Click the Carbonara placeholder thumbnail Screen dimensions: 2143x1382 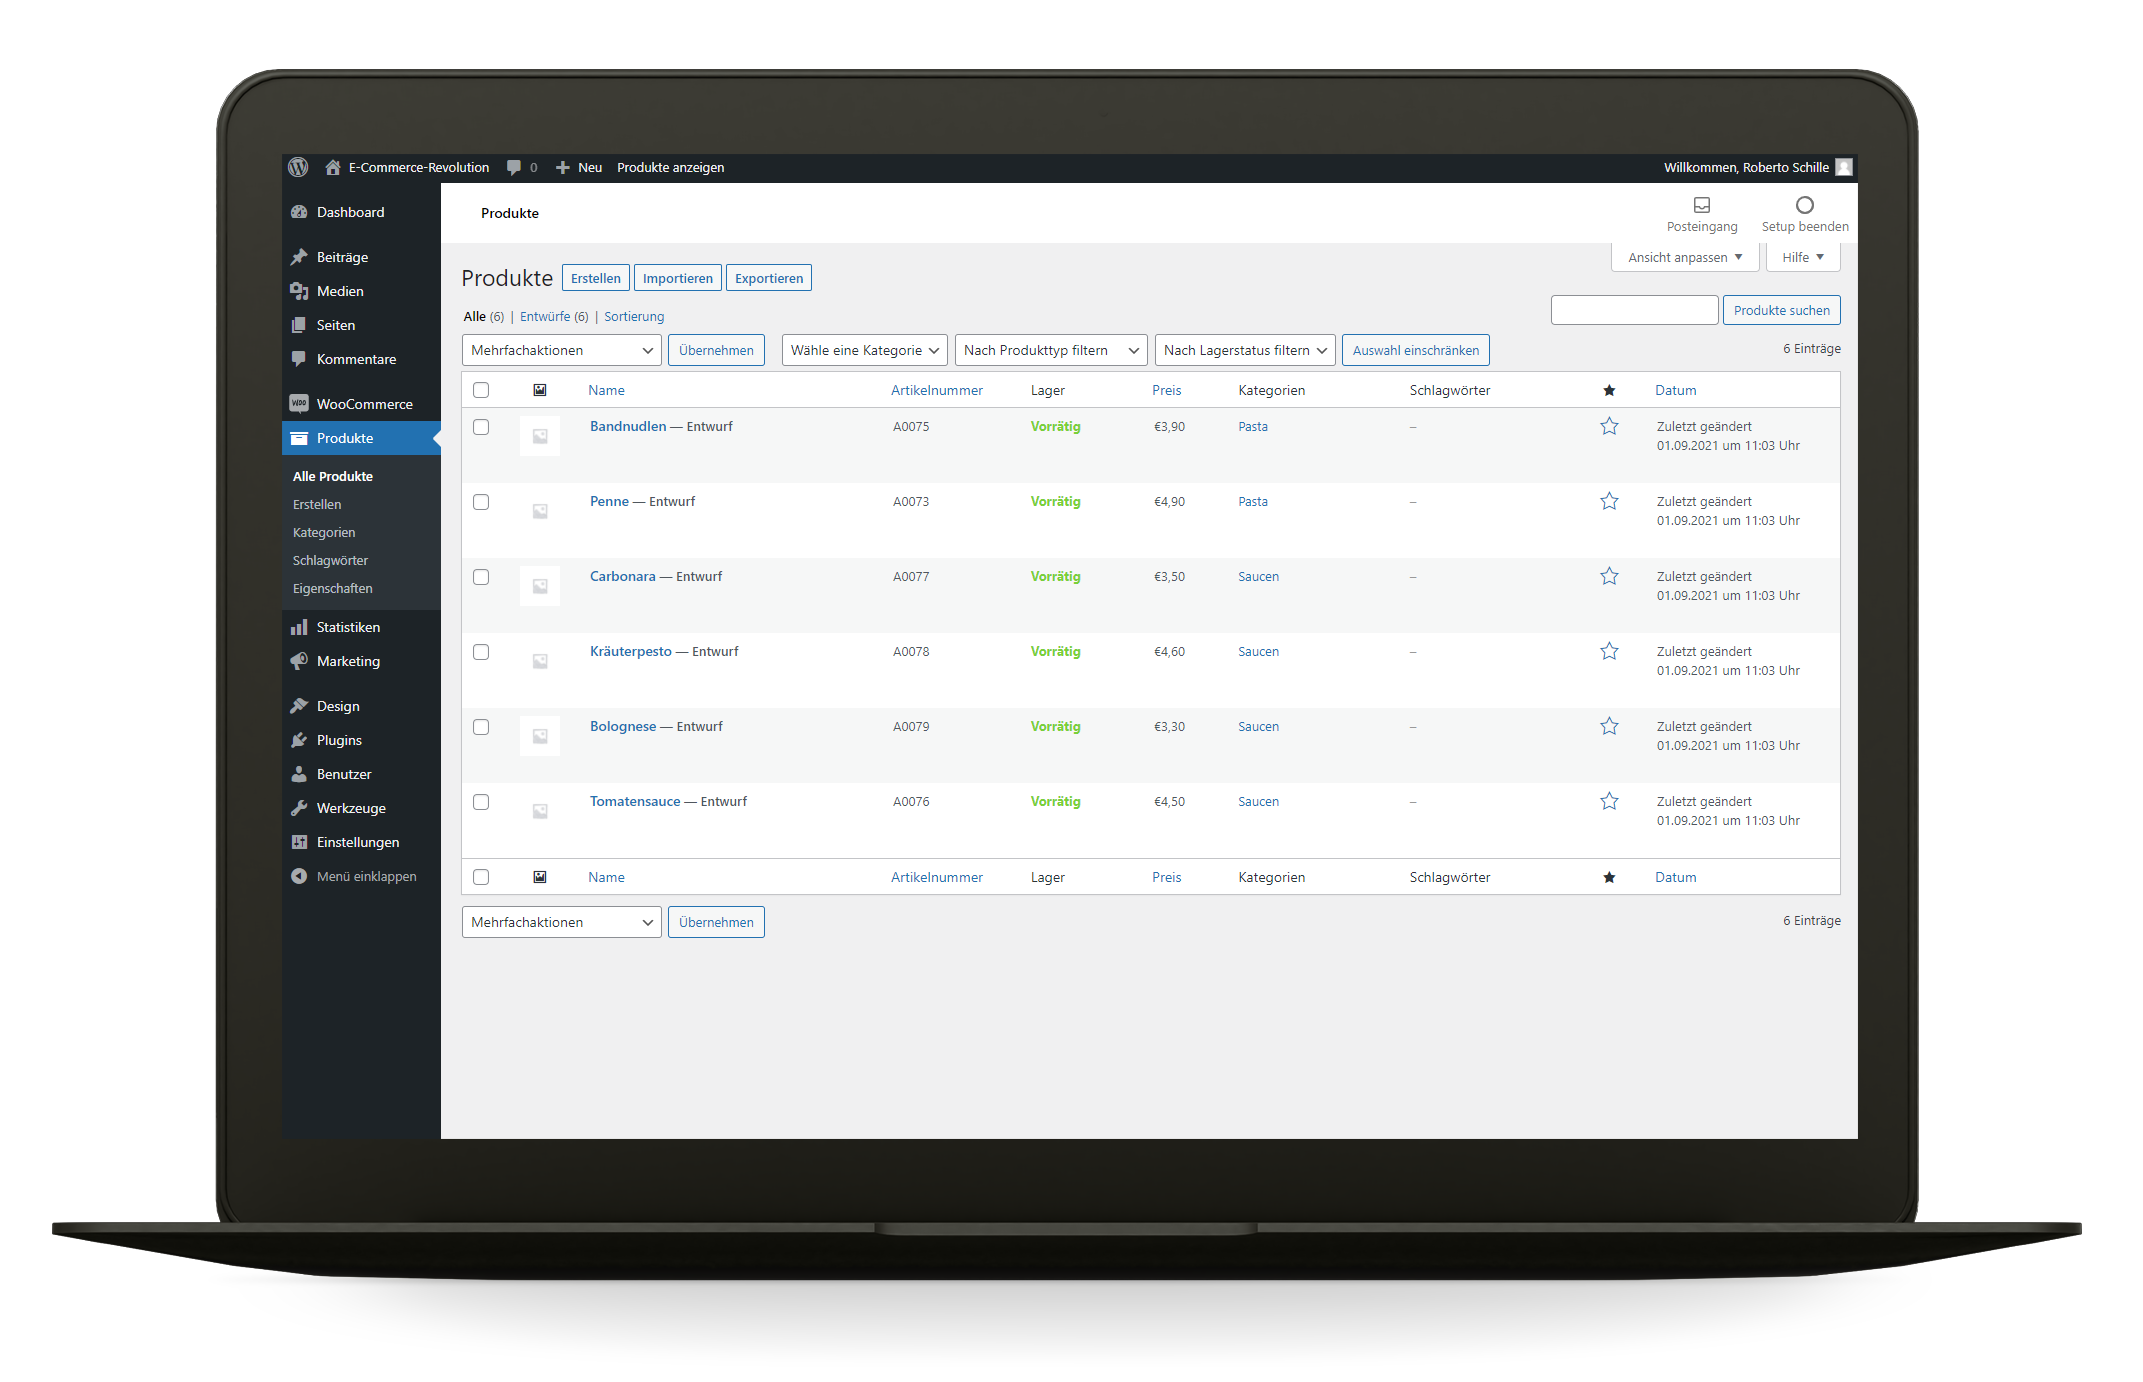[x=540, y=586]
